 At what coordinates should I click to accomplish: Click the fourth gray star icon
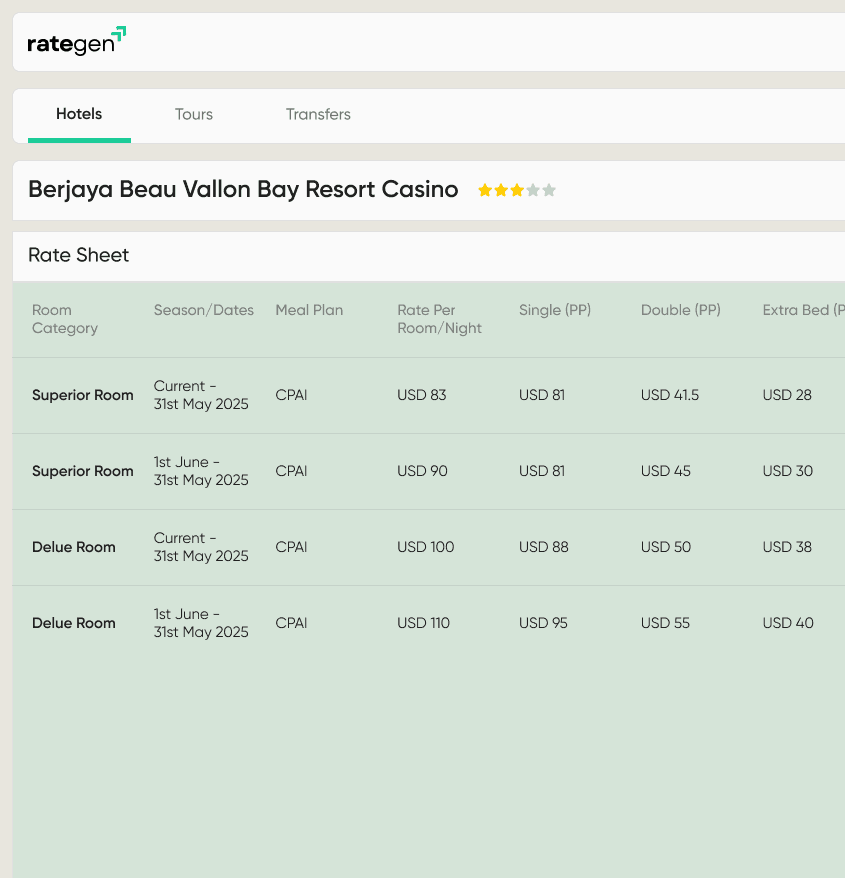(x=533, y=189)
